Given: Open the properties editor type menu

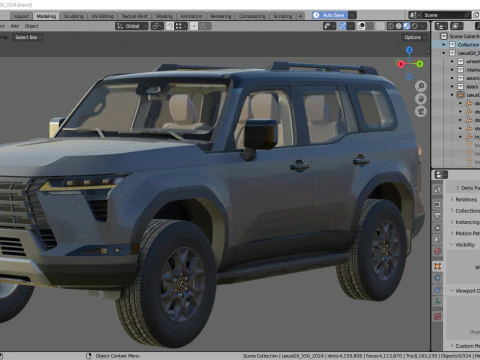Looking at the screenshot, I should coord(441,175).
